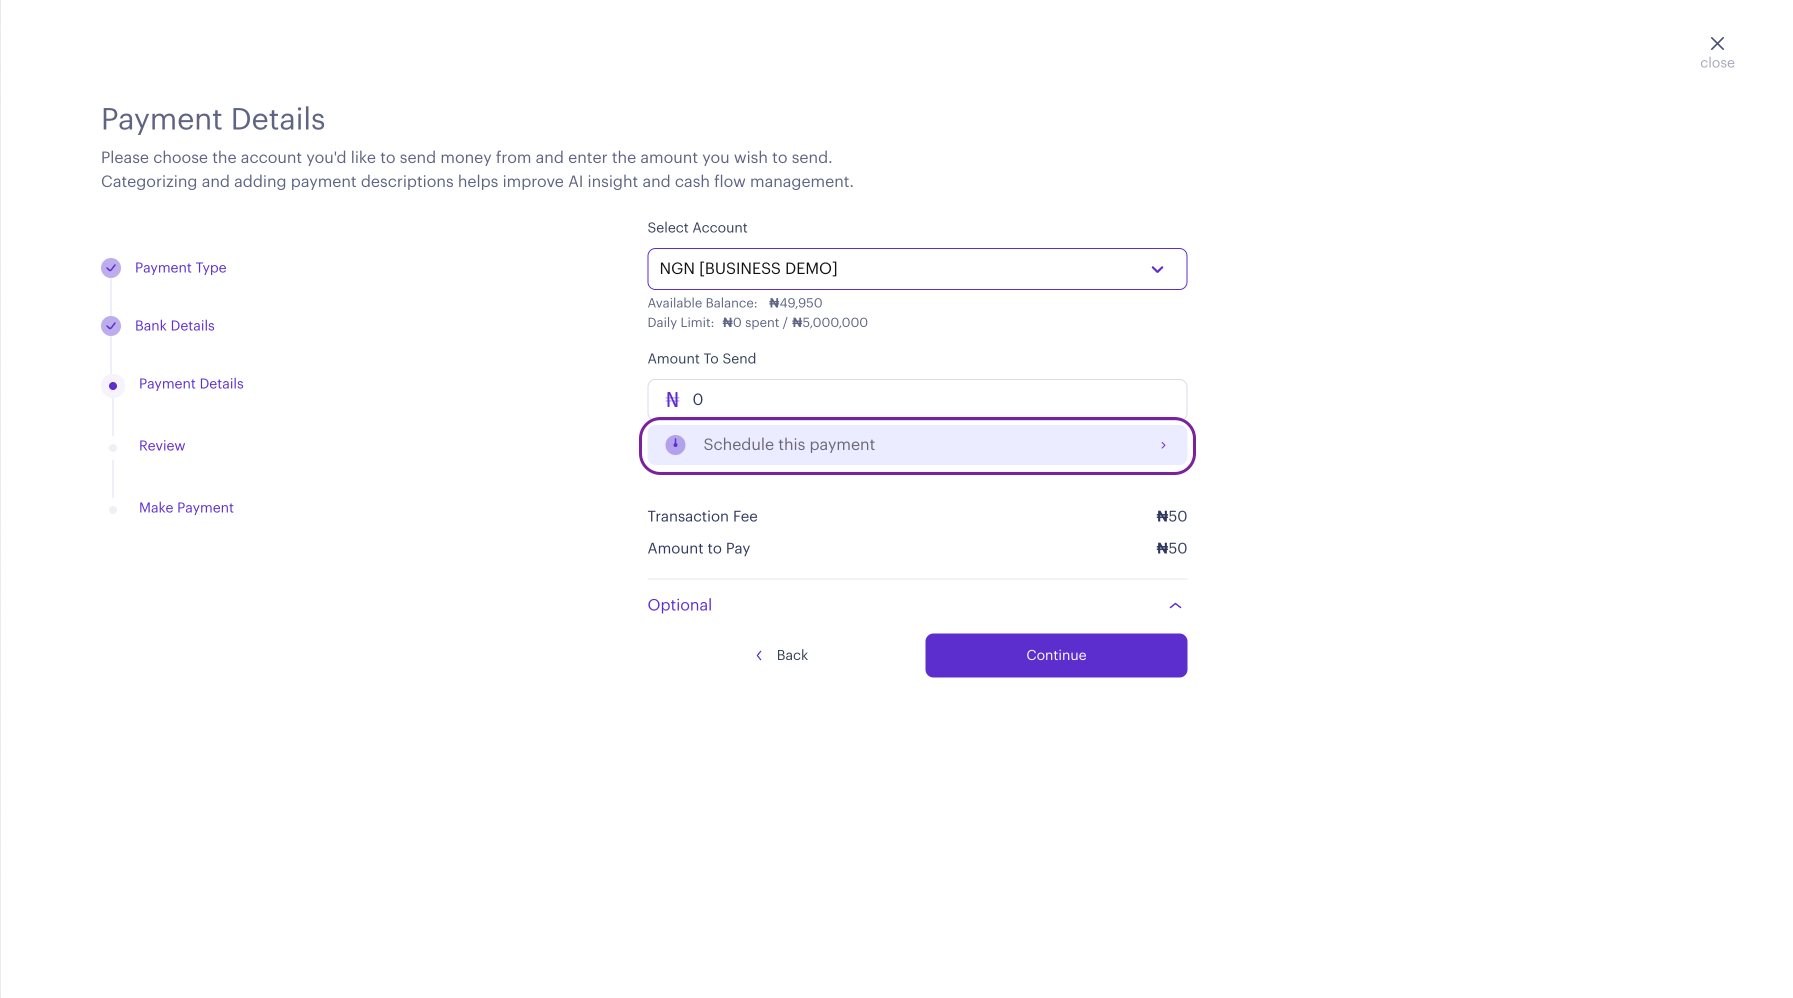Click the left chevron beside Back
The height and width of the screenshot is (998, 1793).
759,656
